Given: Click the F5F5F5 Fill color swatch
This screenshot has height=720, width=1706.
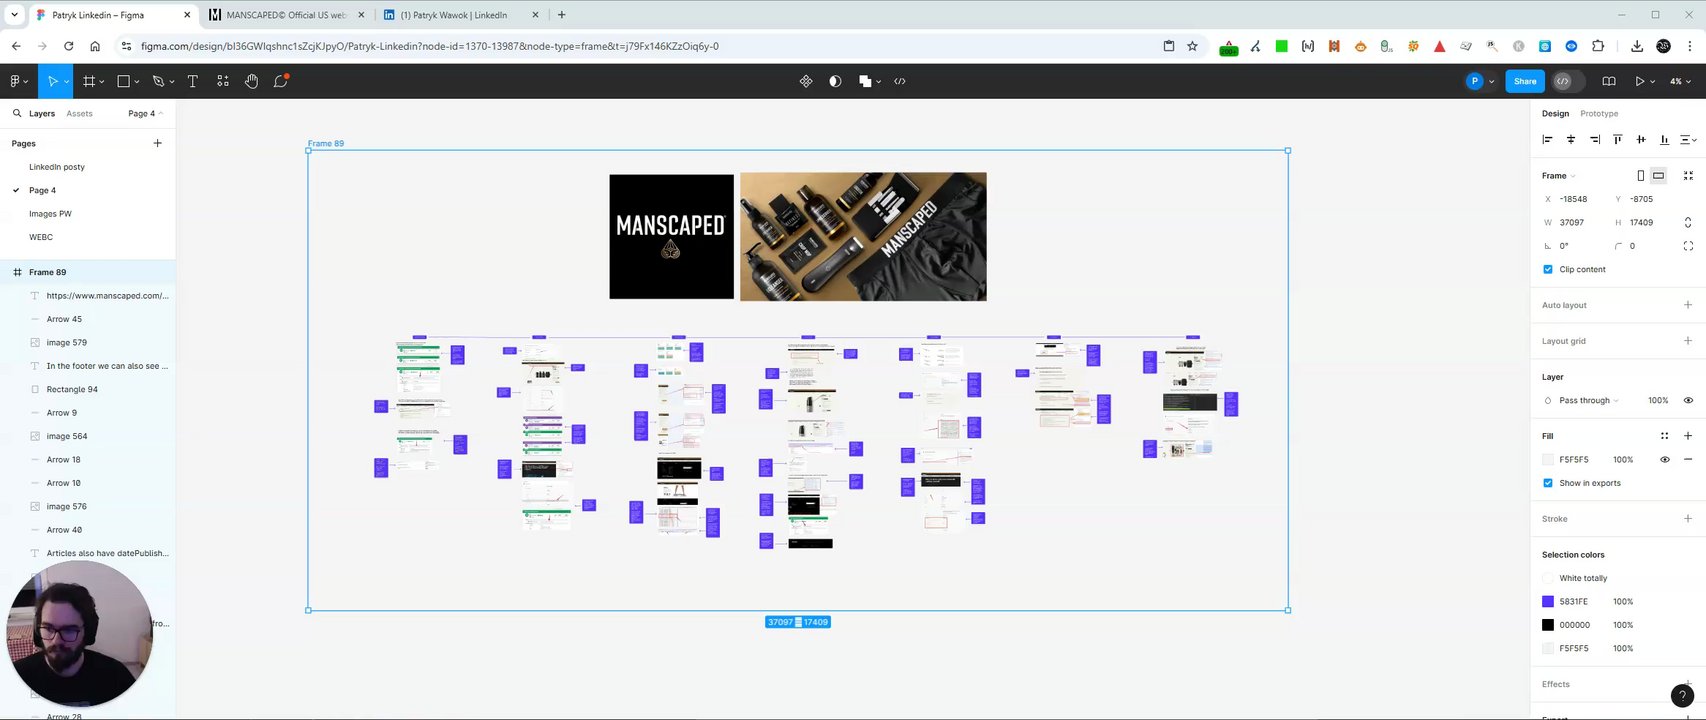Looking at the screenshot, I should point(1548,460).
